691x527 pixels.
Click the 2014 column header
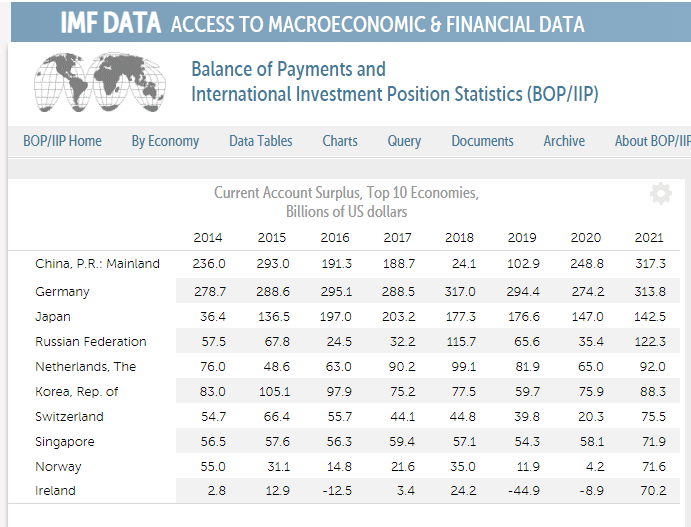pyautogui.click(x=208, y=238)
